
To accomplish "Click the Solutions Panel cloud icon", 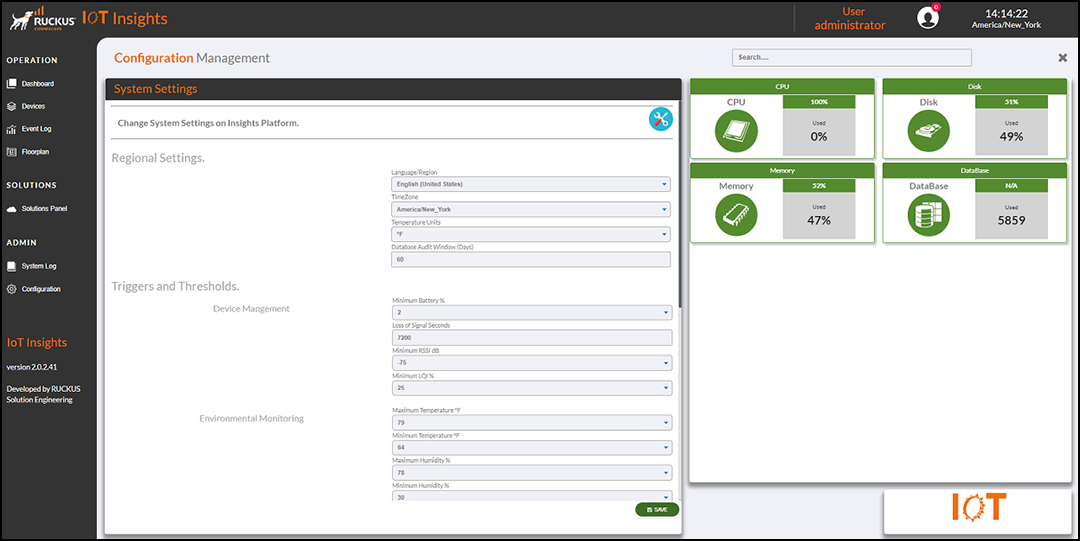I will click(x=11, y=208).
